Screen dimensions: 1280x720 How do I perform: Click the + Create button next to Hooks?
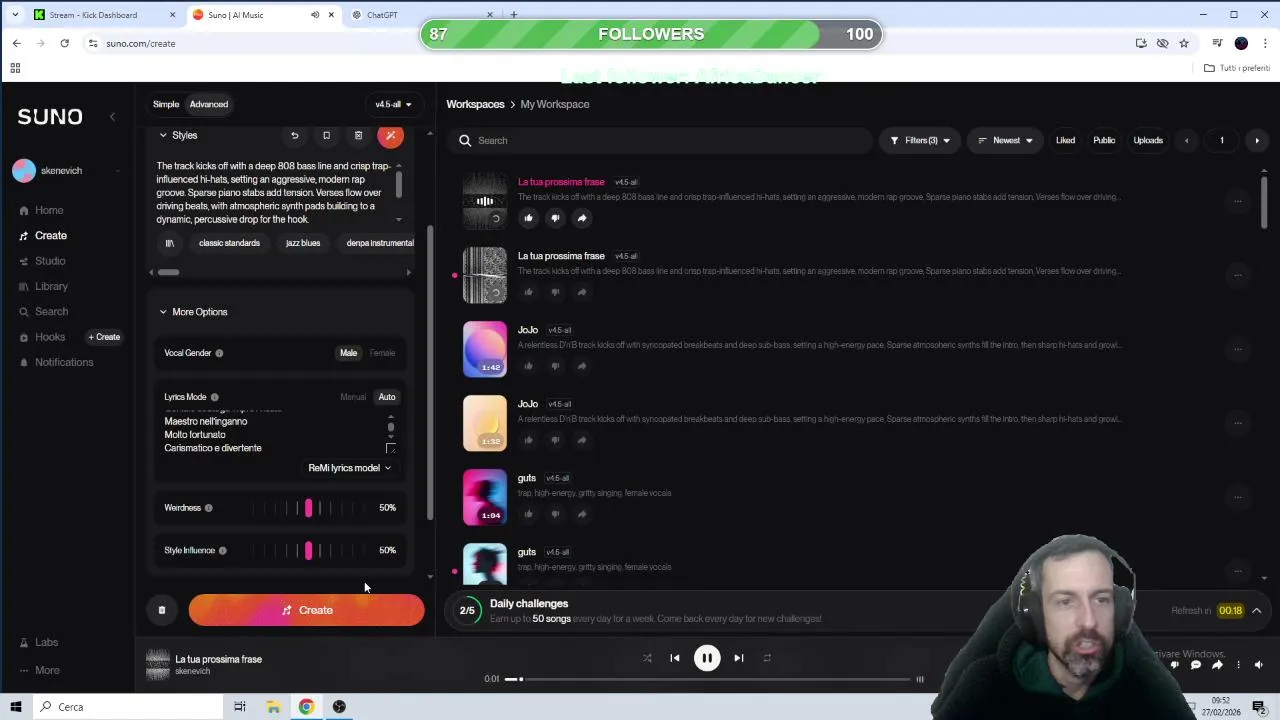[x=104, y=337]
